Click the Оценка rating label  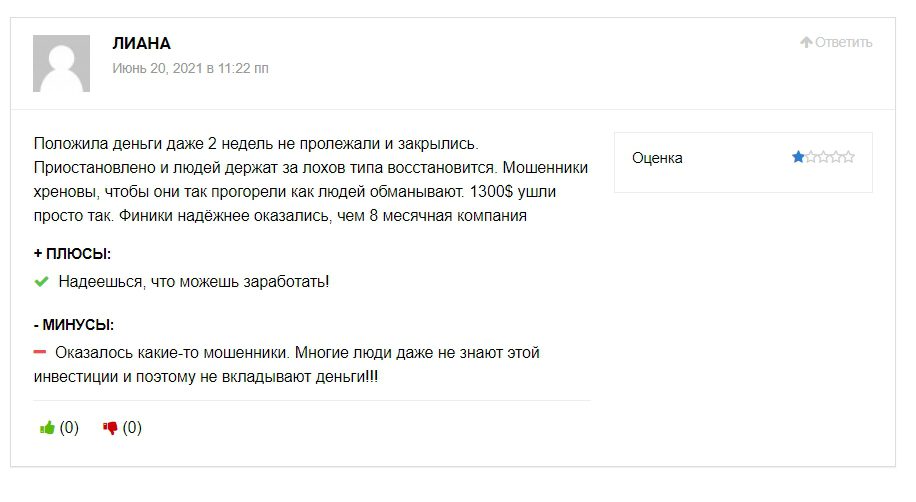click(x=657, y=158)
